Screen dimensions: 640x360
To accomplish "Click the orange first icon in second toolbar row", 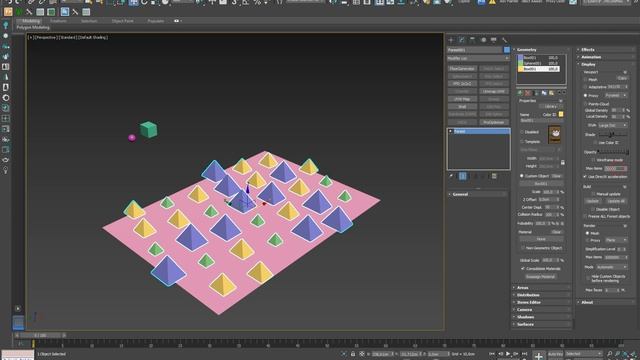I will click(8, 12).
